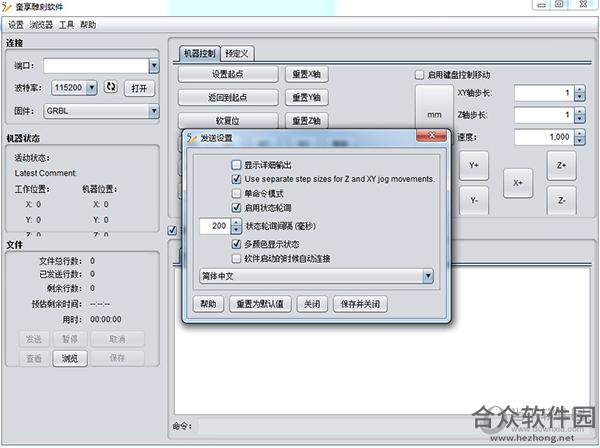
Task: Click the 用时 00:00:00 elapsed time value
Action: pos(106,319)
